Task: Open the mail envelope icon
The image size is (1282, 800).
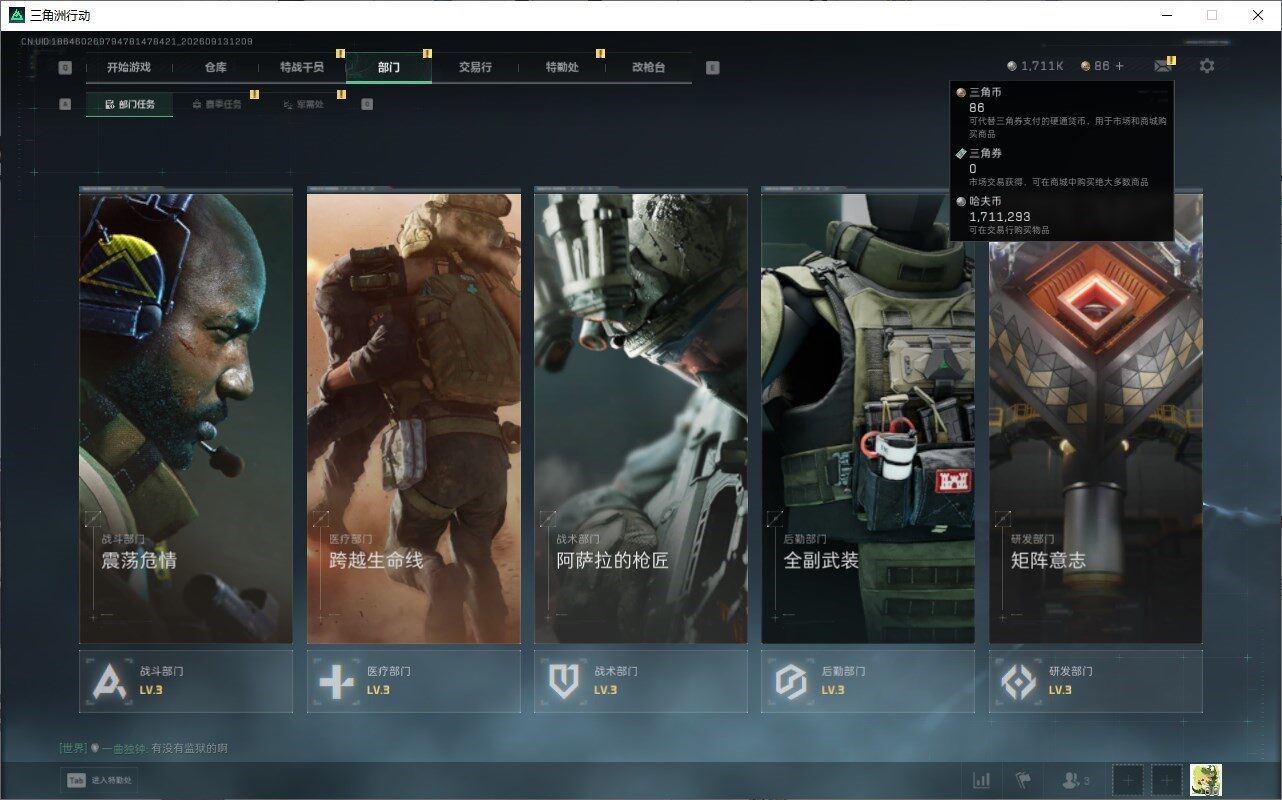Action: 1162,66
